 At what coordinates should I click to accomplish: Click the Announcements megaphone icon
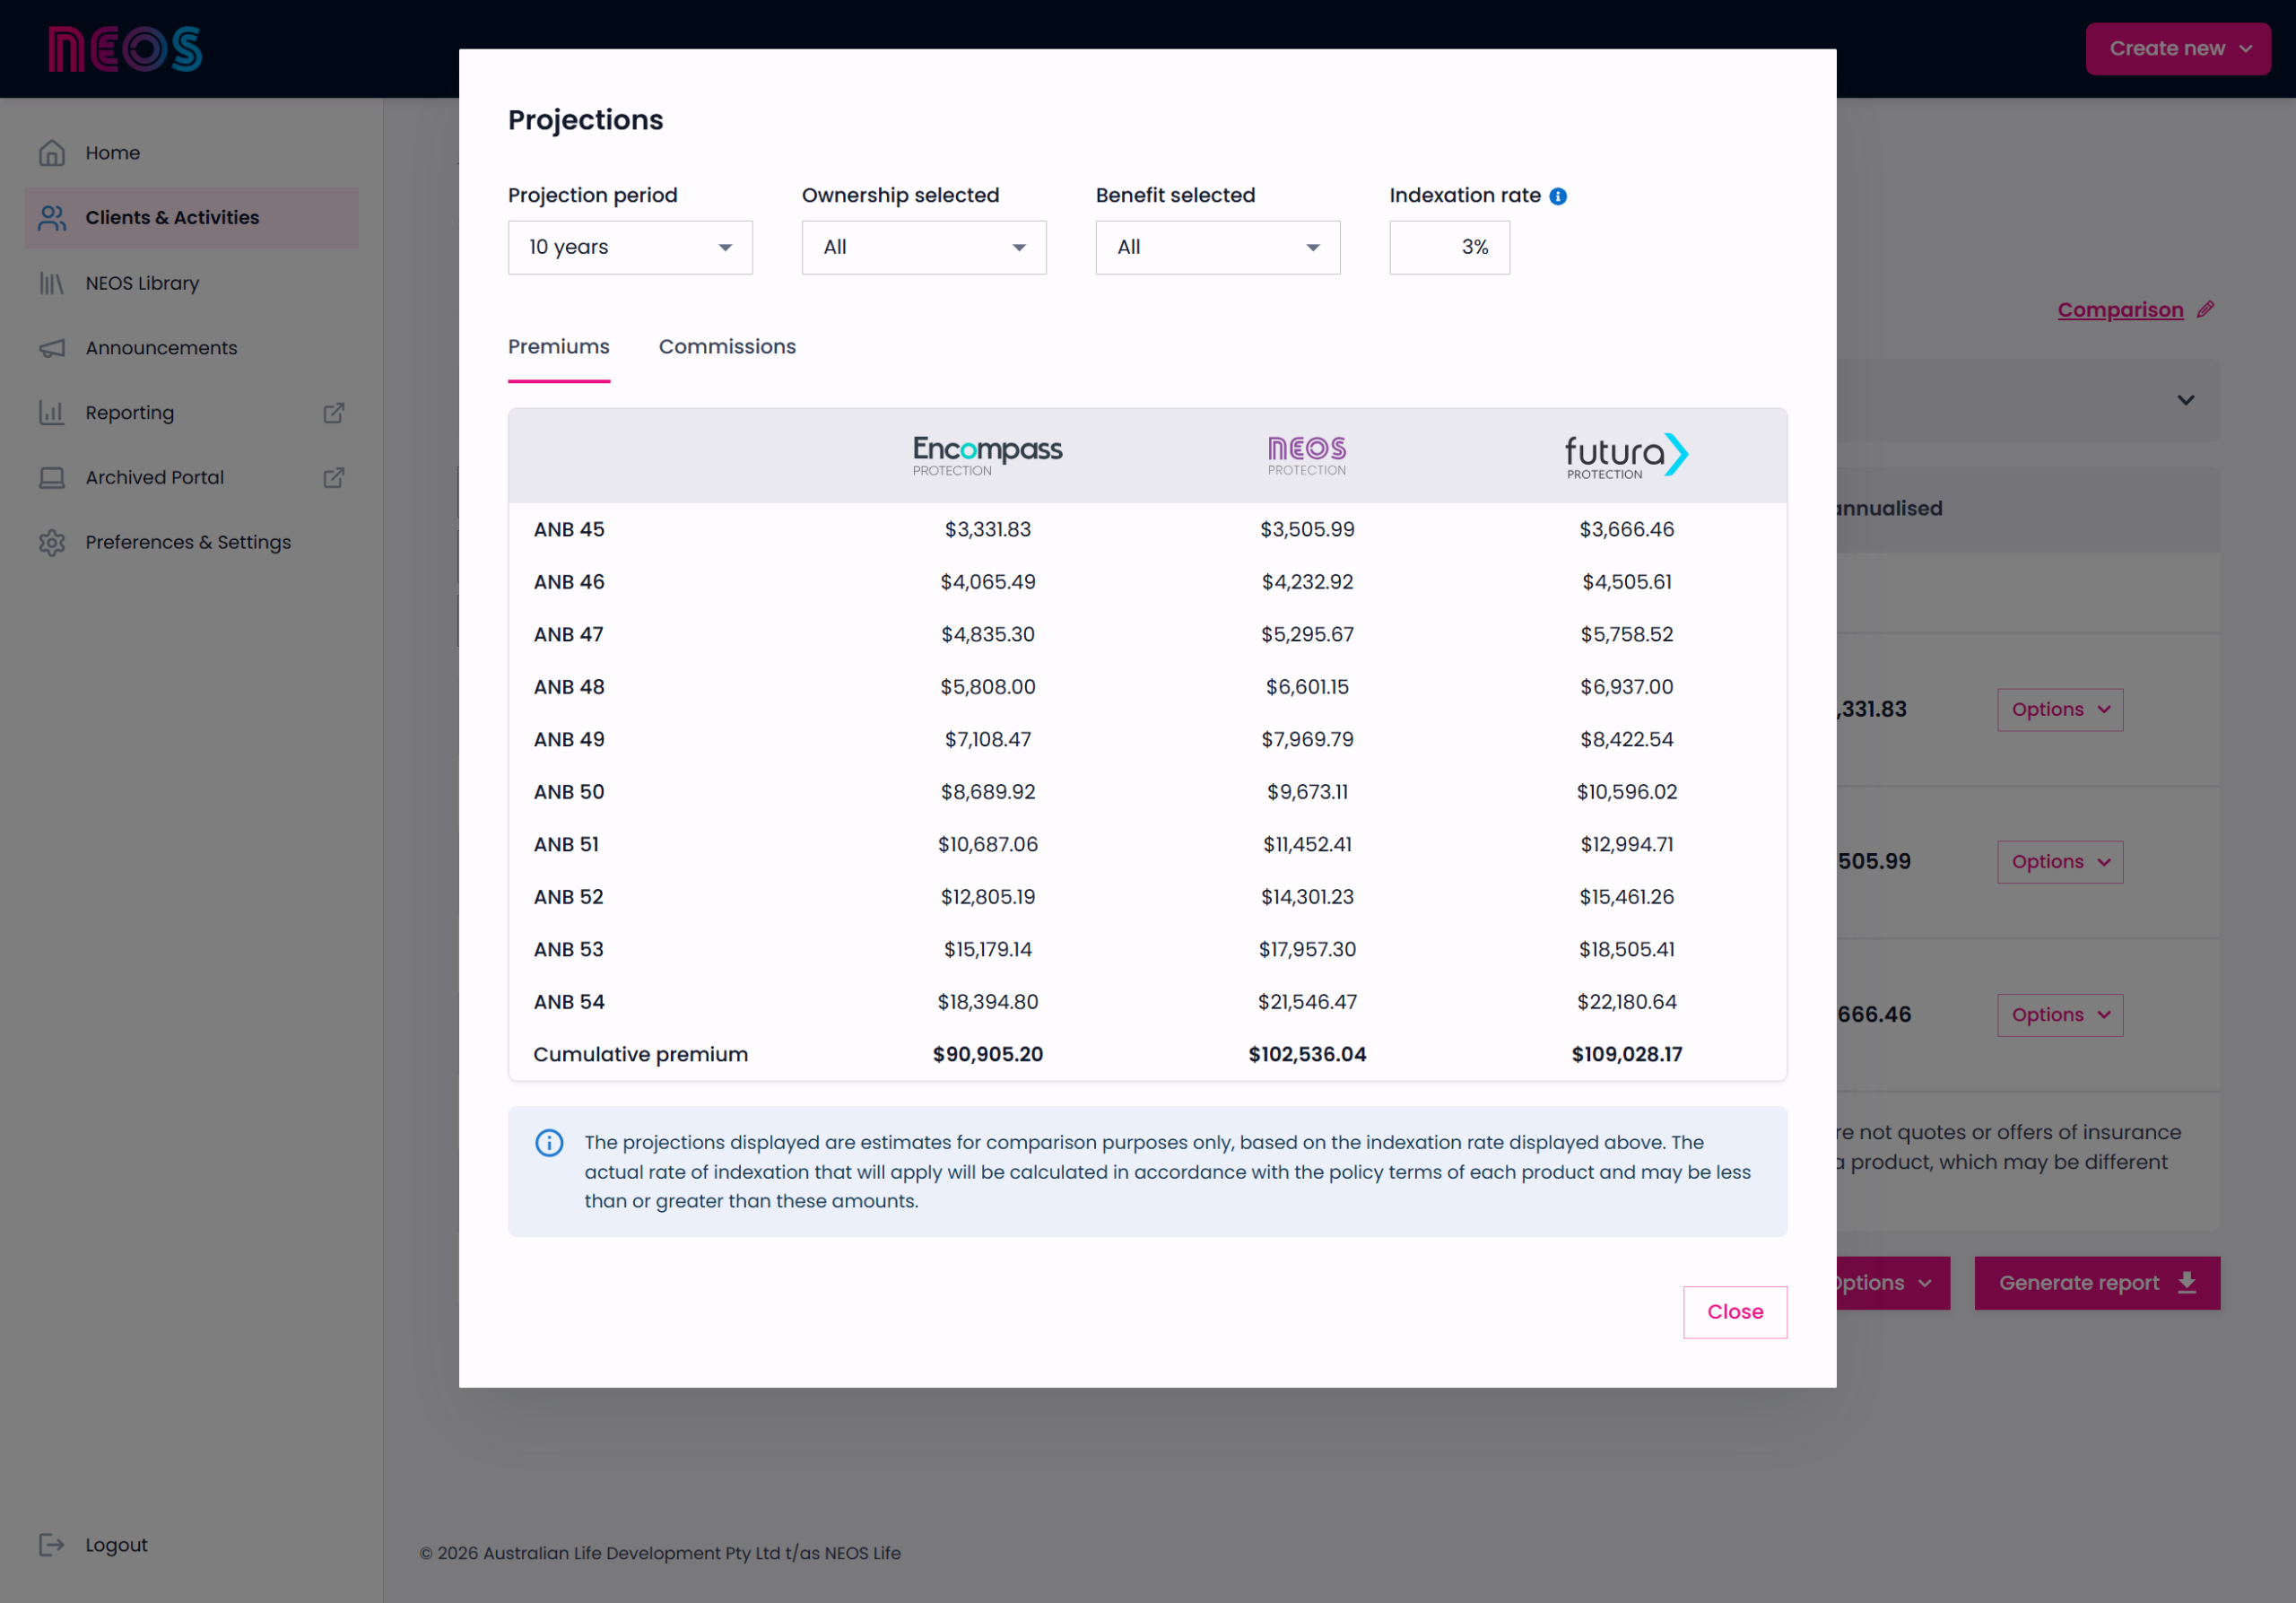[x=52, y=348]
